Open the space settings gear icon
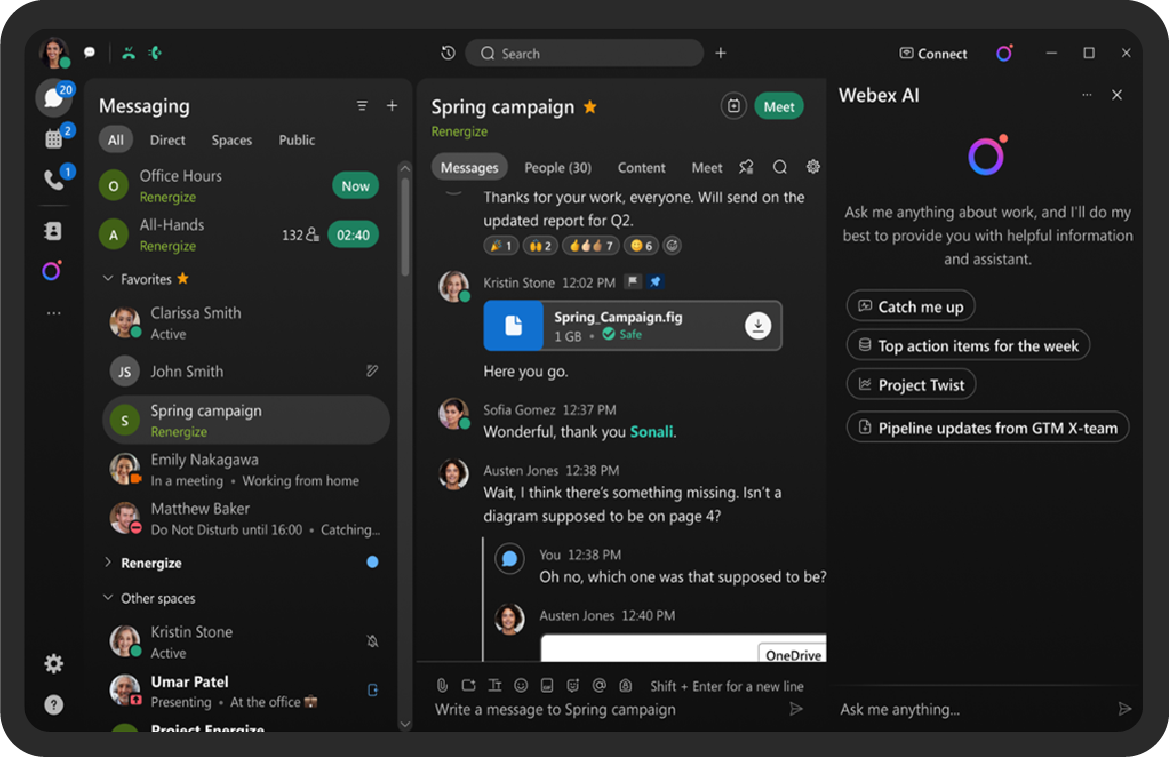 pyautogui.click(x=813, y=167)
